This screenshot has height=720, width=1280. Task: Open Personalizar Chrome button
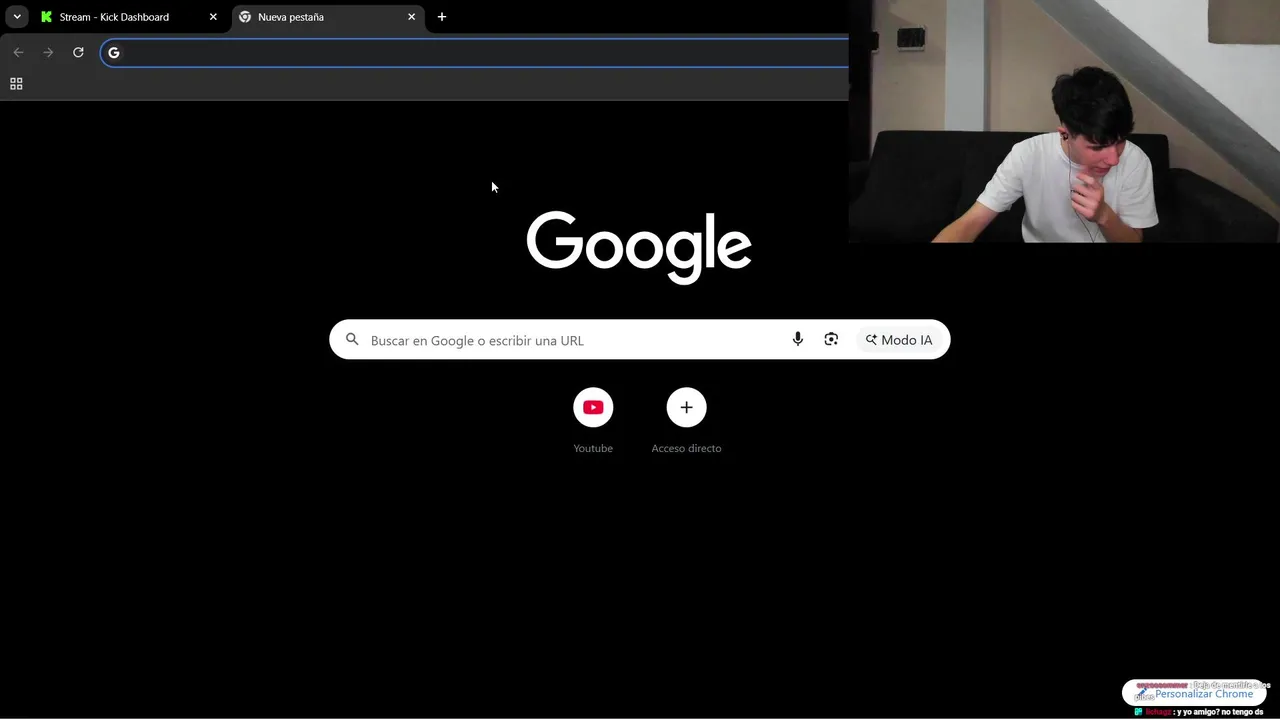tap(1194, 693)
